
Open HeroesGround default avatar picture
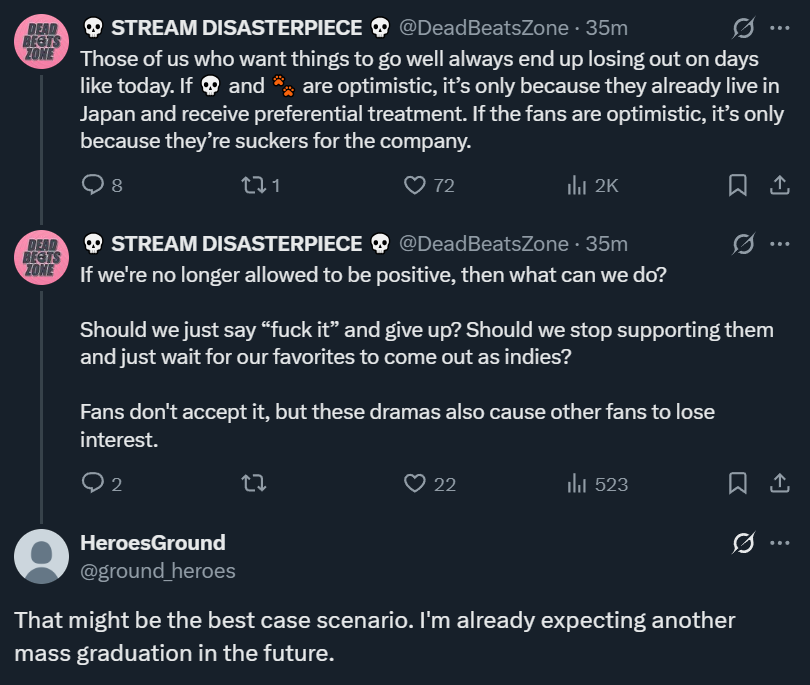(x=41, y=556)
